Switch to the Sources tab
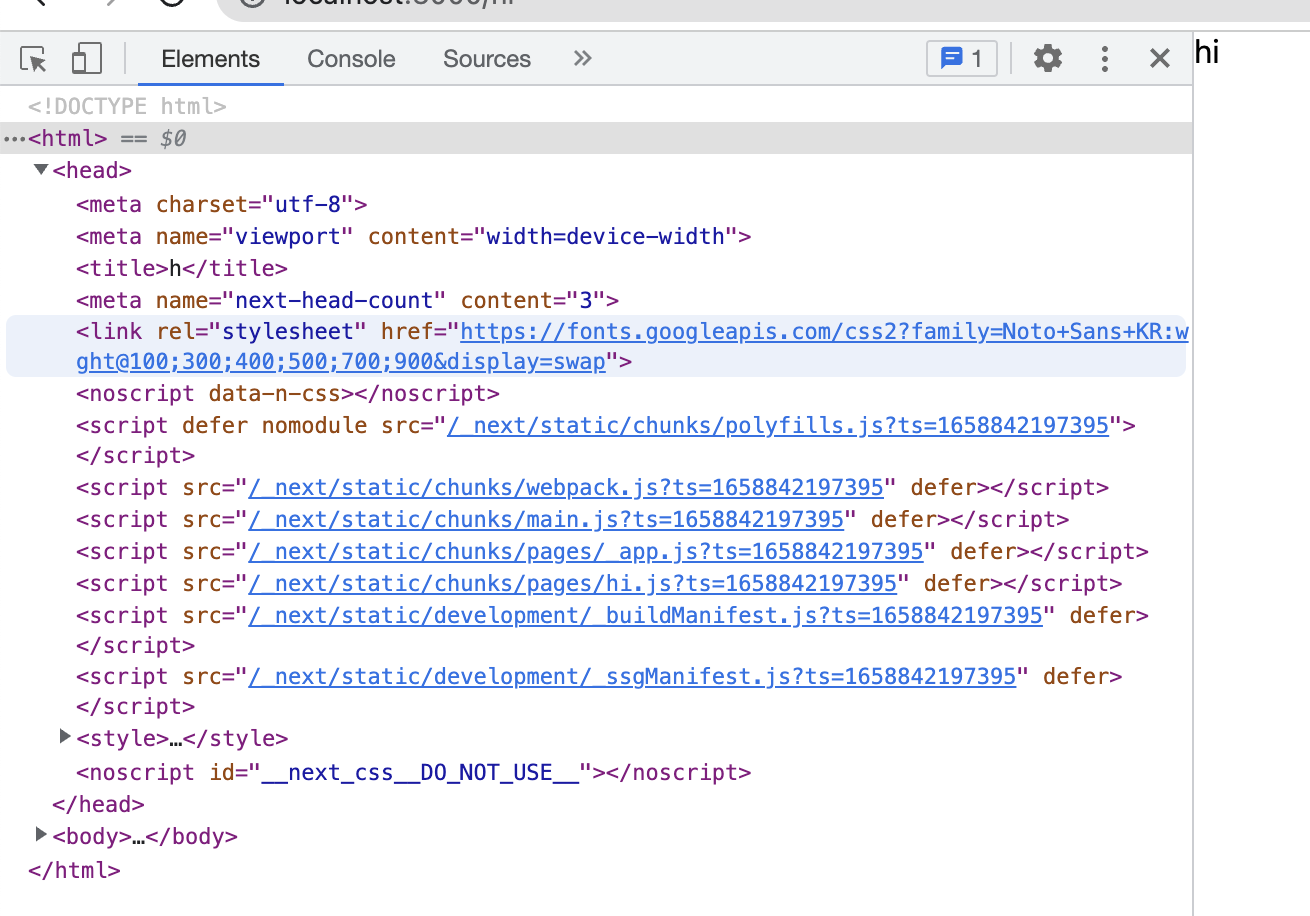Screen dimensions: 1310x916 [x=487, y=59]
